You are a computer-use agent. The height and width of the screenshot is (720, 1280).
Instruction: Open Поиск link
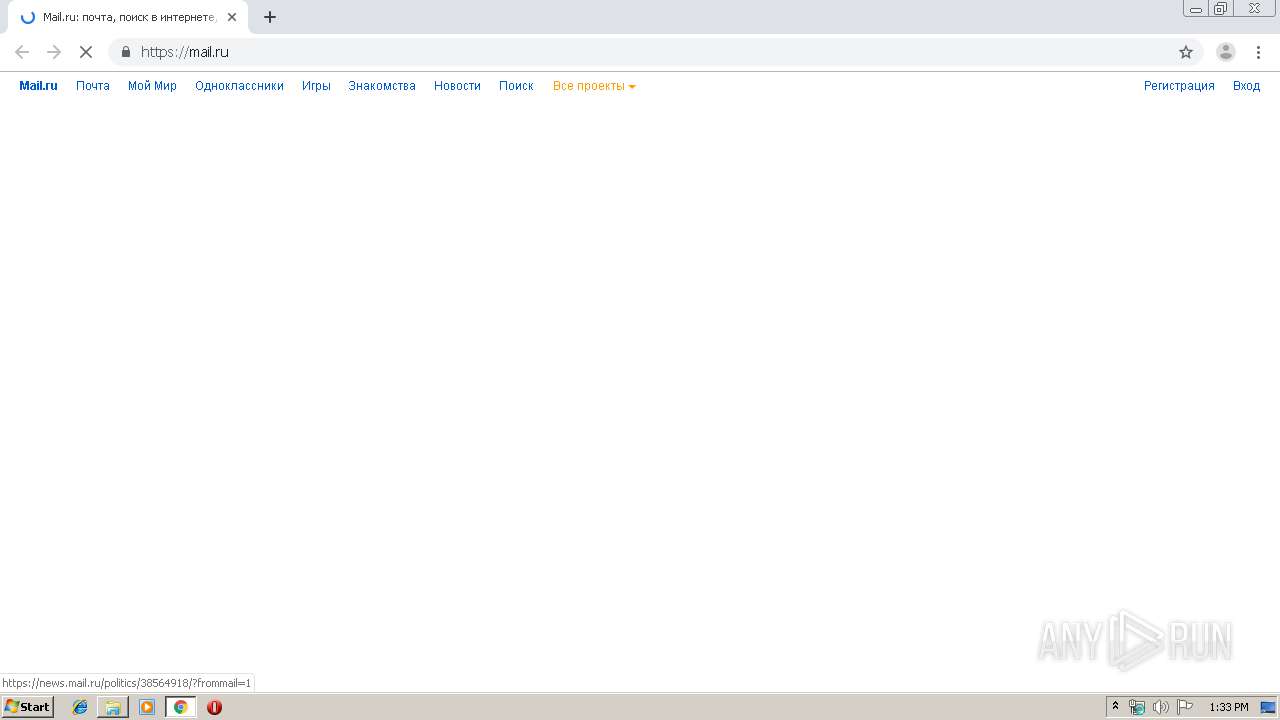pos(516,86)
